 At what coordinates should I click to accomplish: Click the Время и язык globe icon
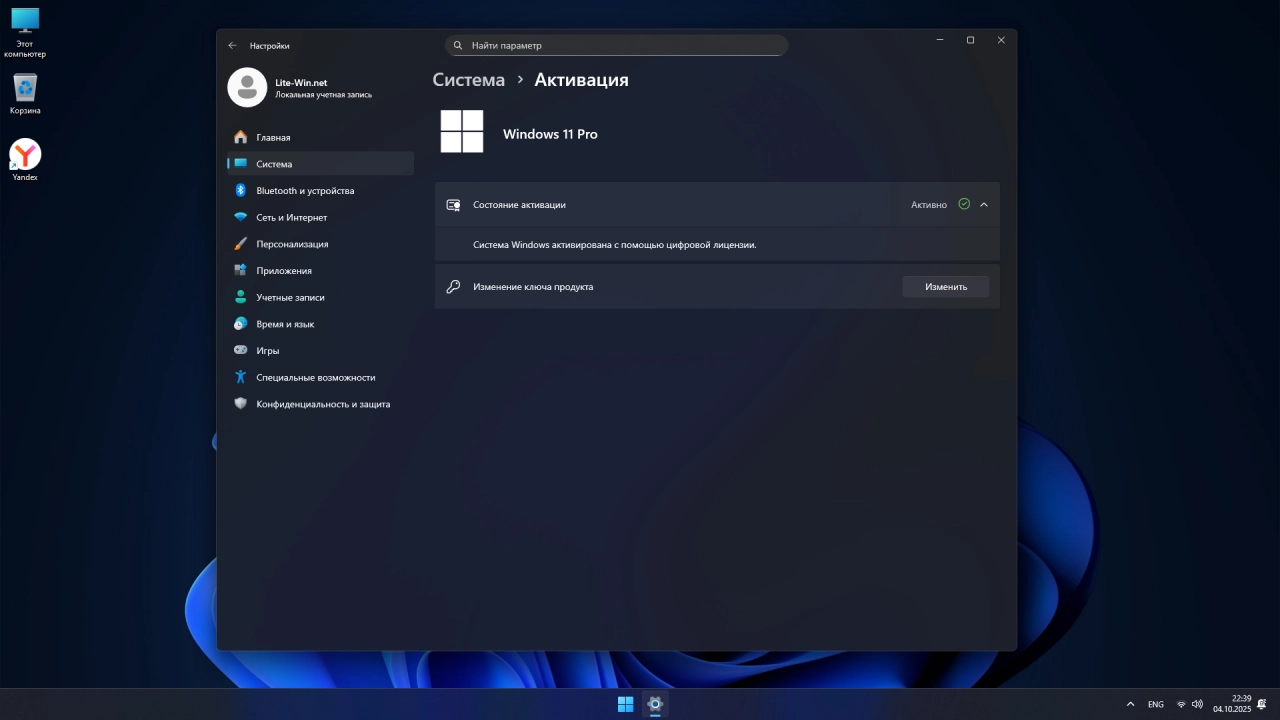pyautogui.click(x=240, y=324)
